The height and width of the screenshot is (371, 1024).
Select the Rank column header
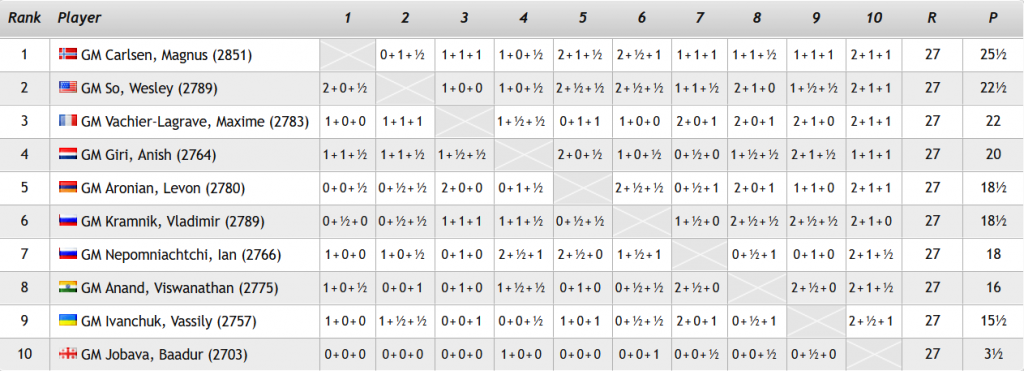(25, 18)
